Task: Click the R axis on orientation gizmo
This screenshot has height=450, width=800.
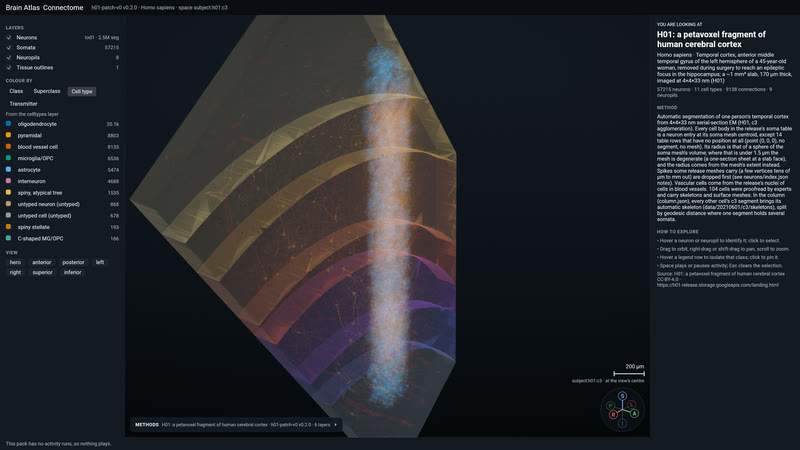Action: (x=614, y=415)
